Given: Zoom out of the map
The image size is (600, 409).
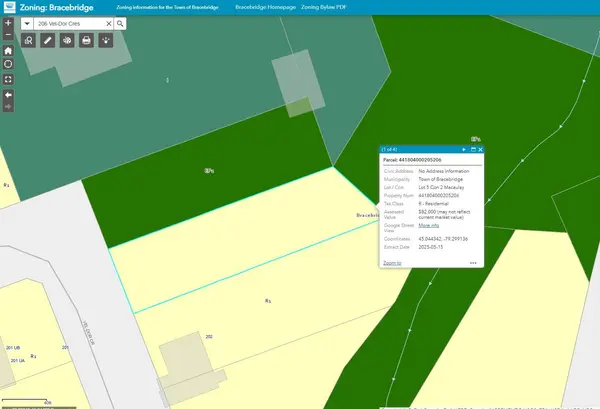Looking at the screenshot, I should (8, 33).
